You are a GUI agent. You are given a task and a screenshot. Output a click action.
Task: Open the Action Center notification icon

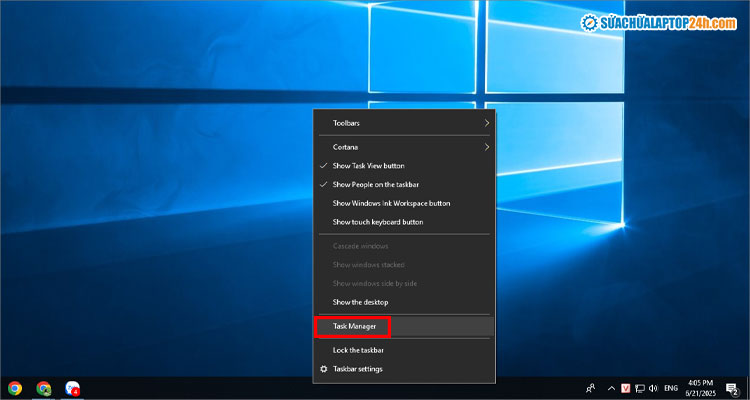(731, 388)
